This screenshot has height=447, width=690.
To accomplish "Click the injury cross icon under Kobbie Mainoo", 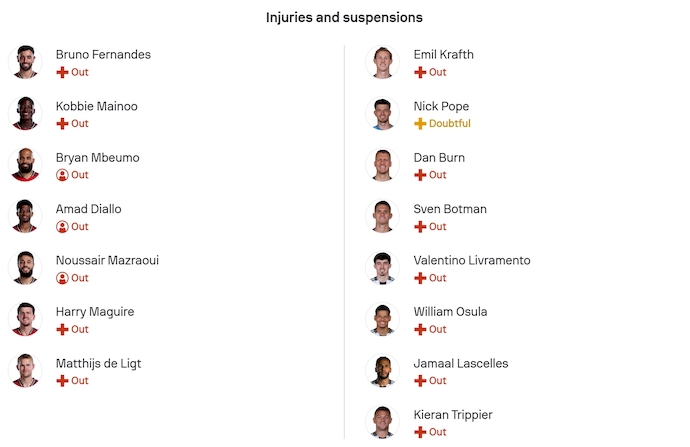I will click(62, 124).
